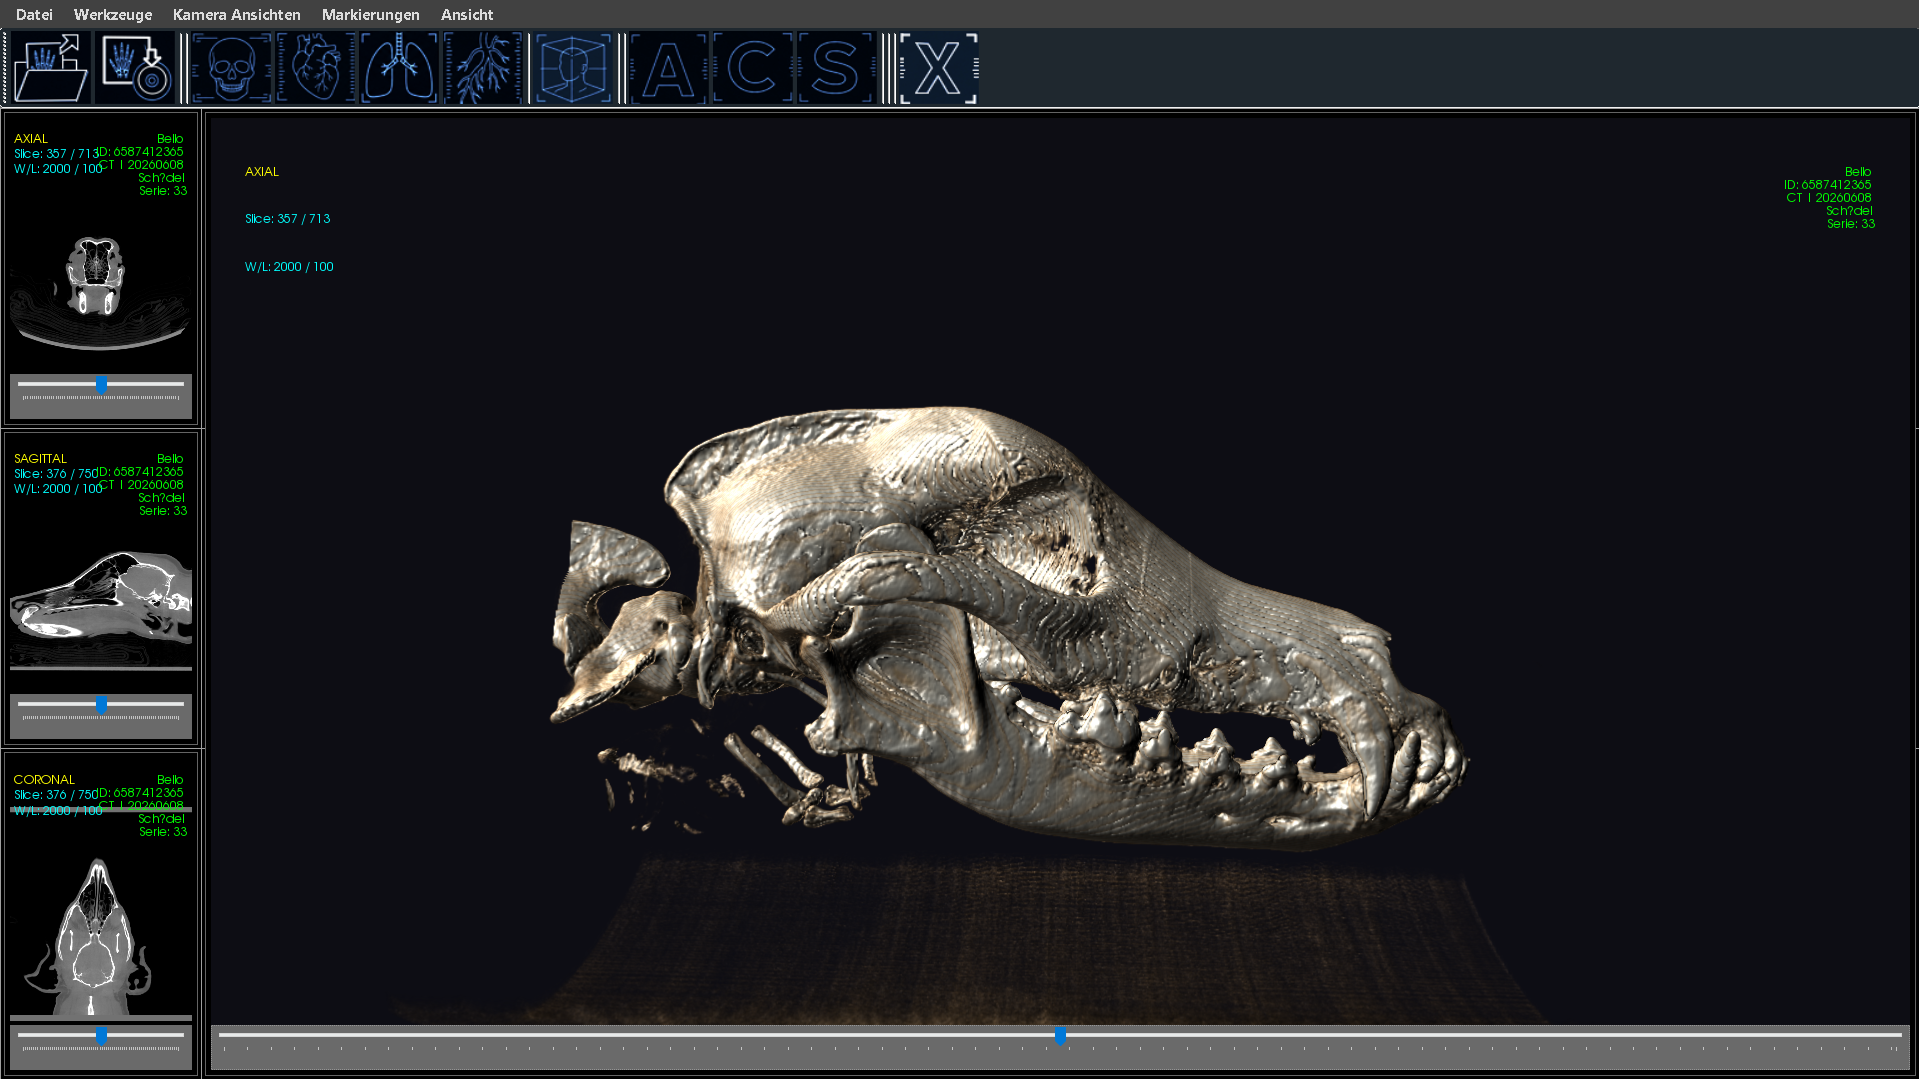Click the 3D skull rendering
This screenshot has width=1919, height=1079.
point(1010,630)
